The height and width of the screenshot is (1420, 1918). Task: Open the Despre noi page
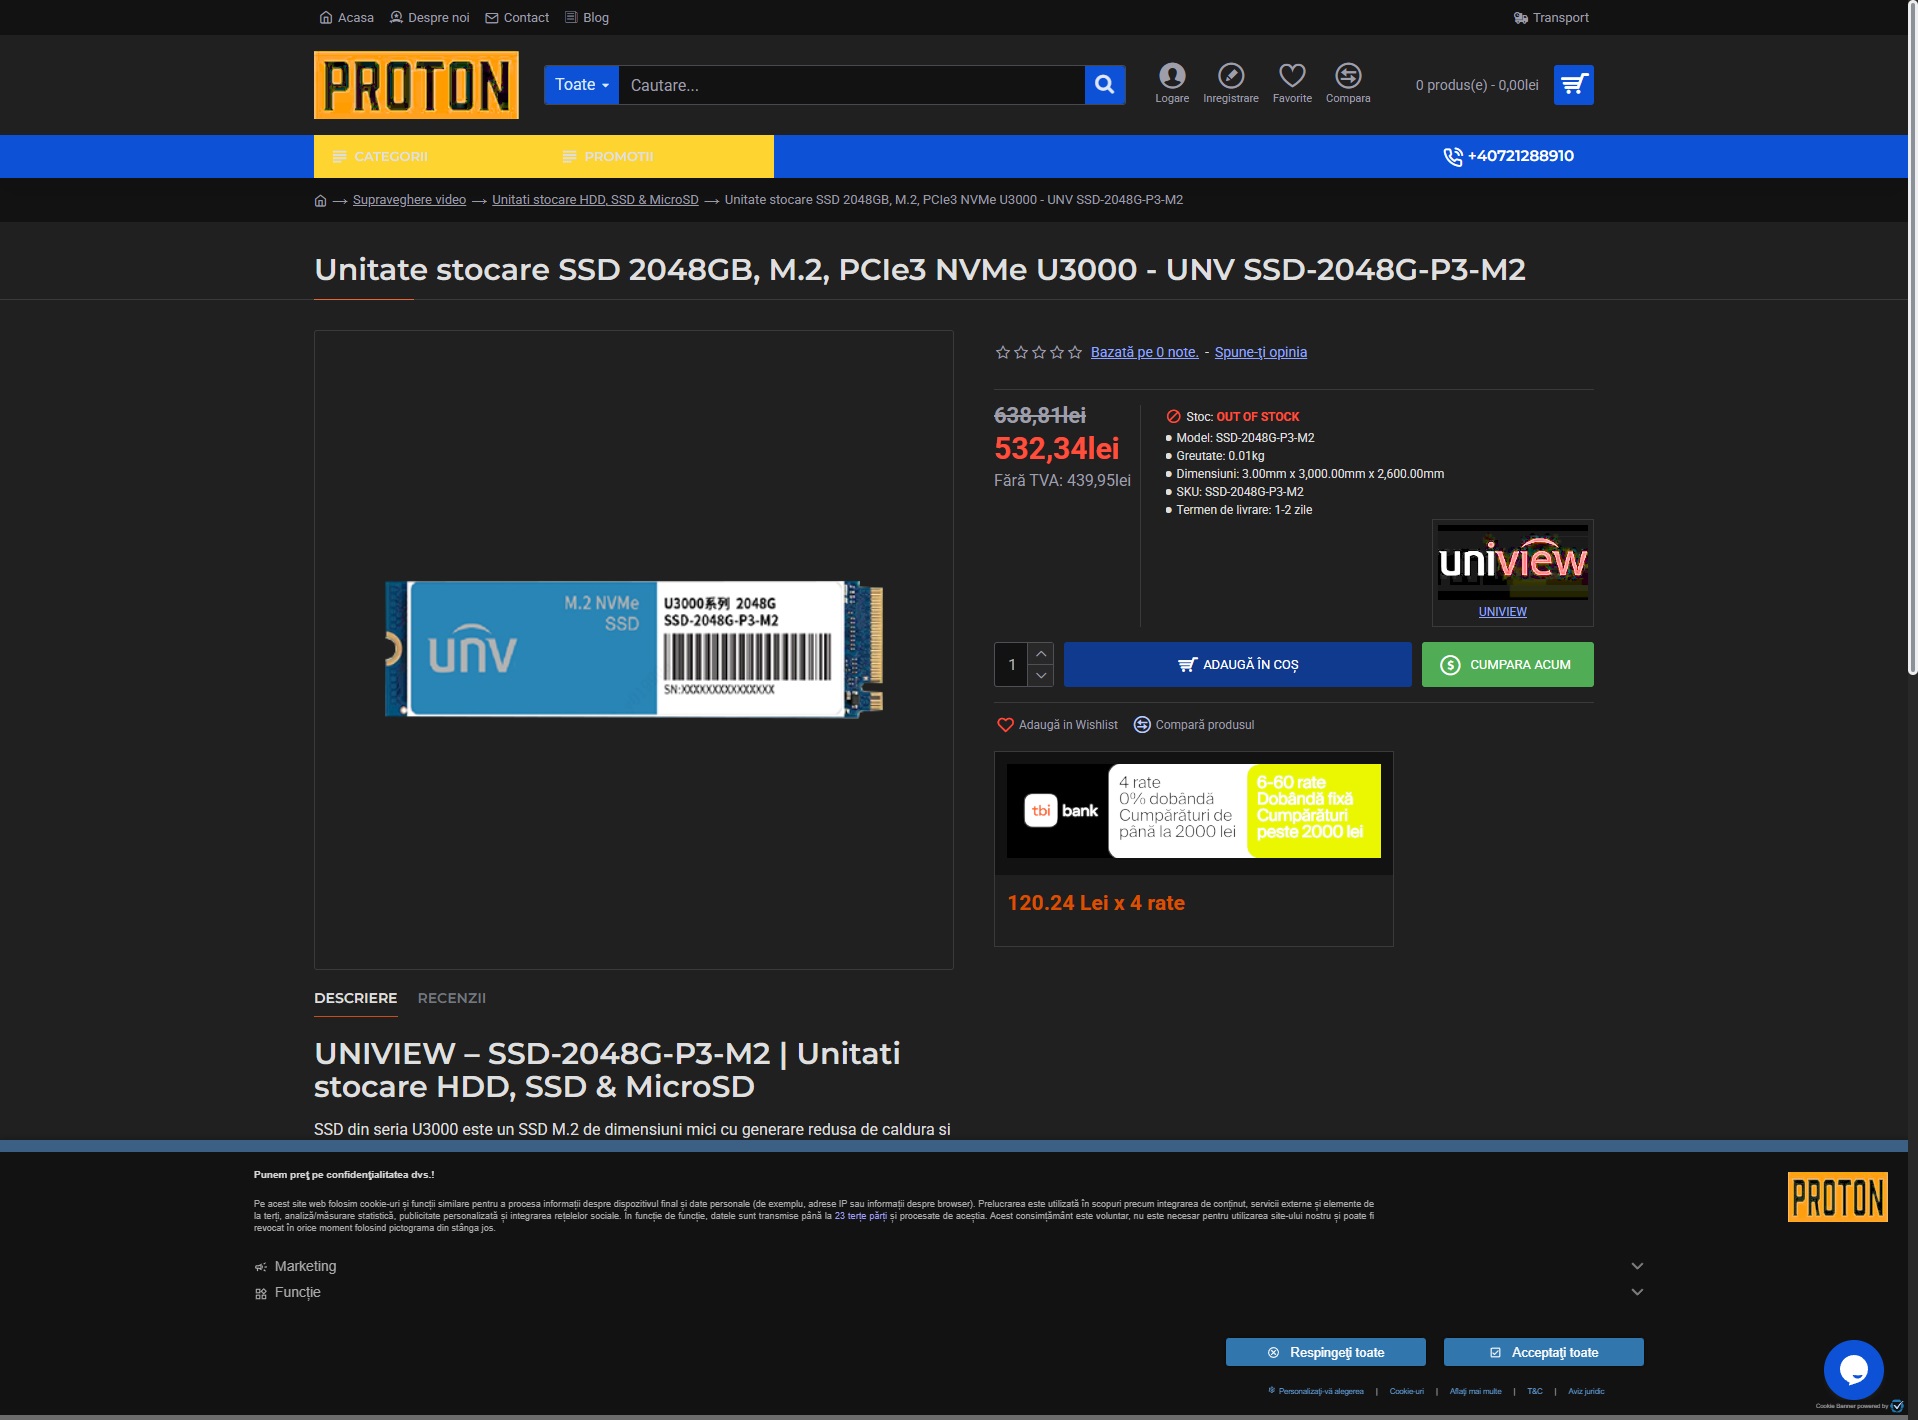point(429,17)
